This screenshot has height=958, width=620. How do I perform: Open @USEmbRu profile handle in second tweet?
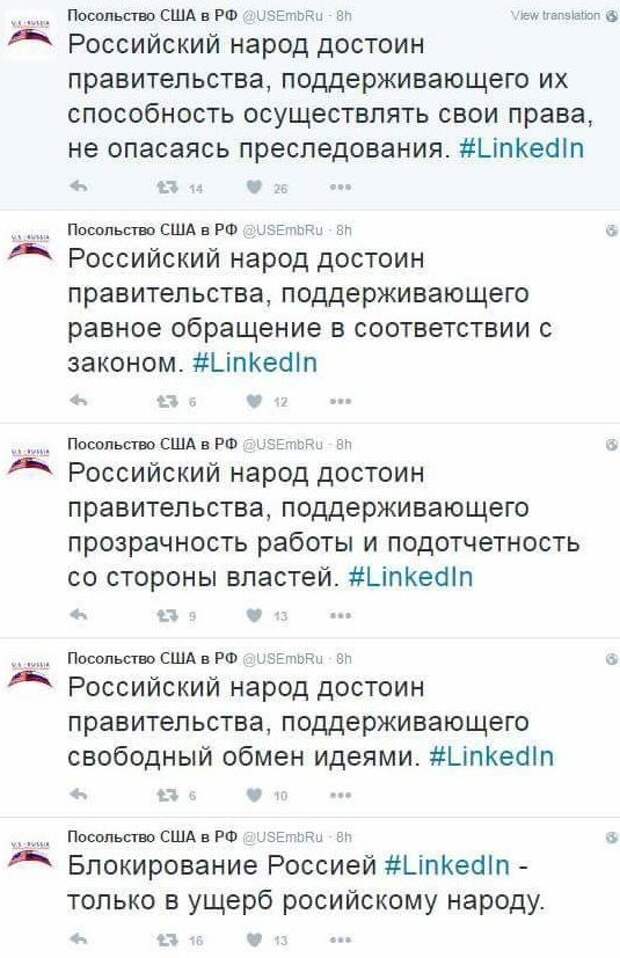pos(288,229)
